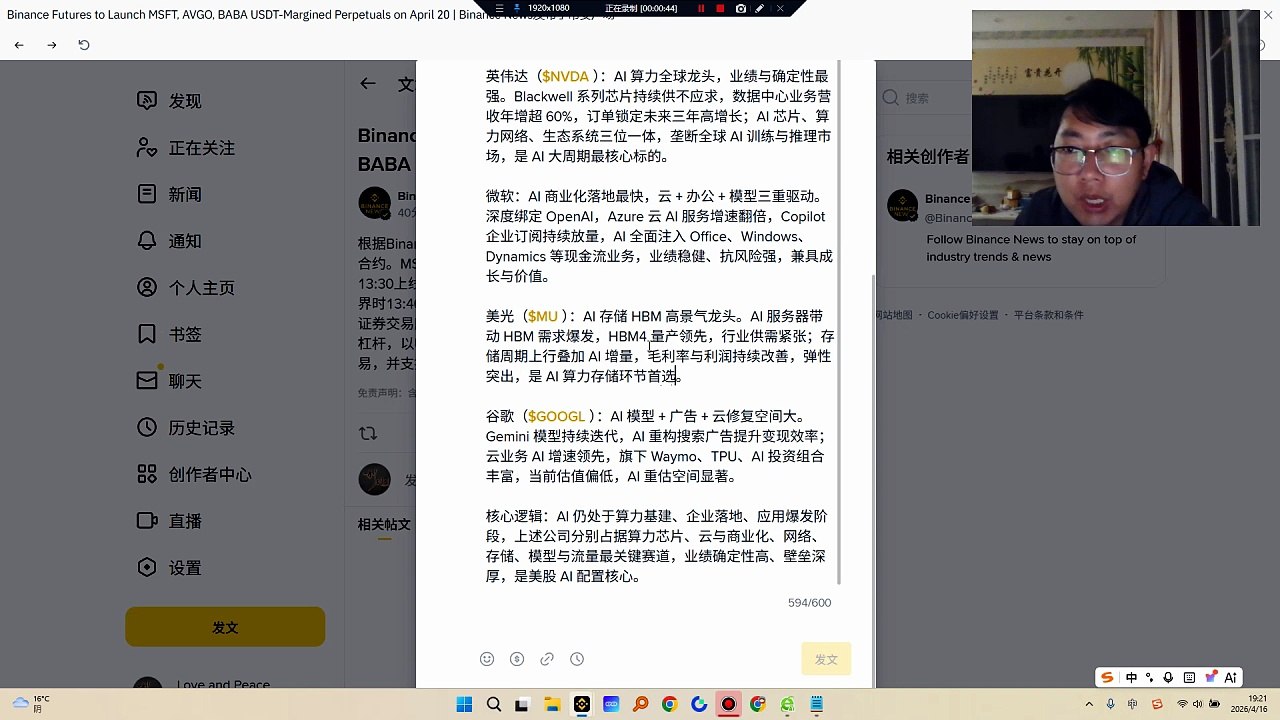Open 书签 bookmarks in sidebar

(169, 334)
